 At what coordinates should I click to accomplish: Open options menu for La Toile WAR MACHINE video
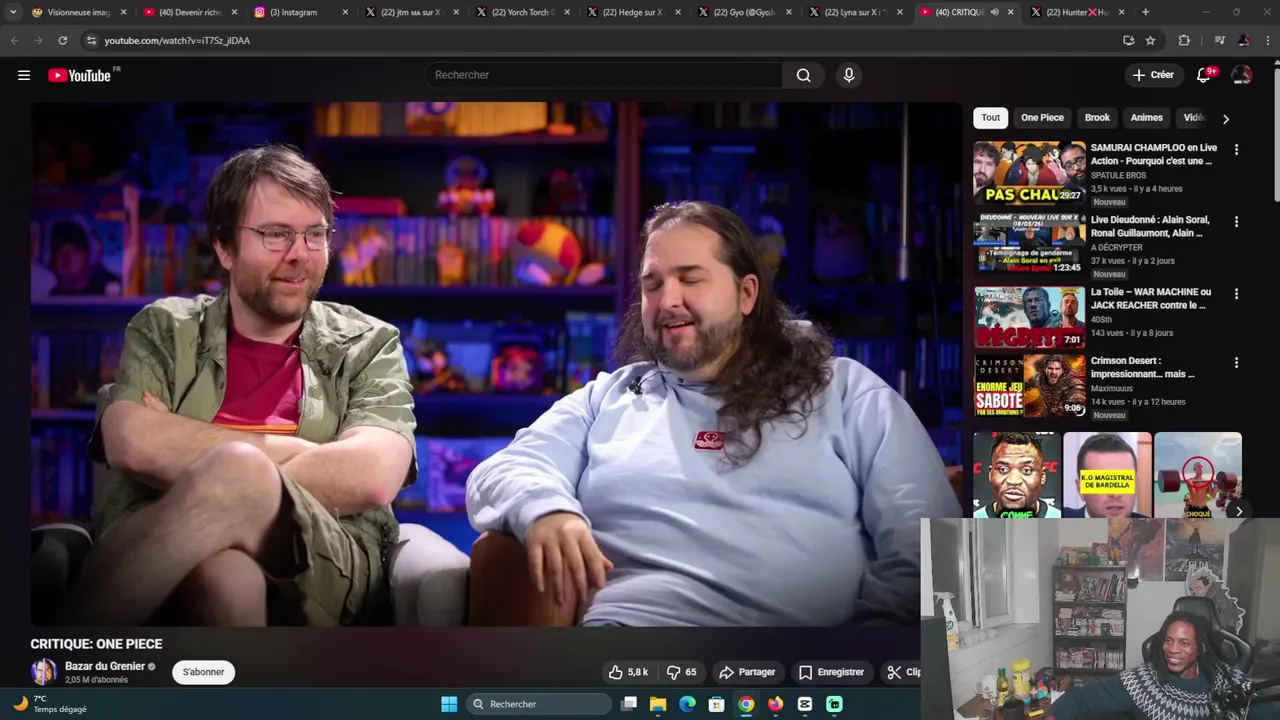point(1236,294)
